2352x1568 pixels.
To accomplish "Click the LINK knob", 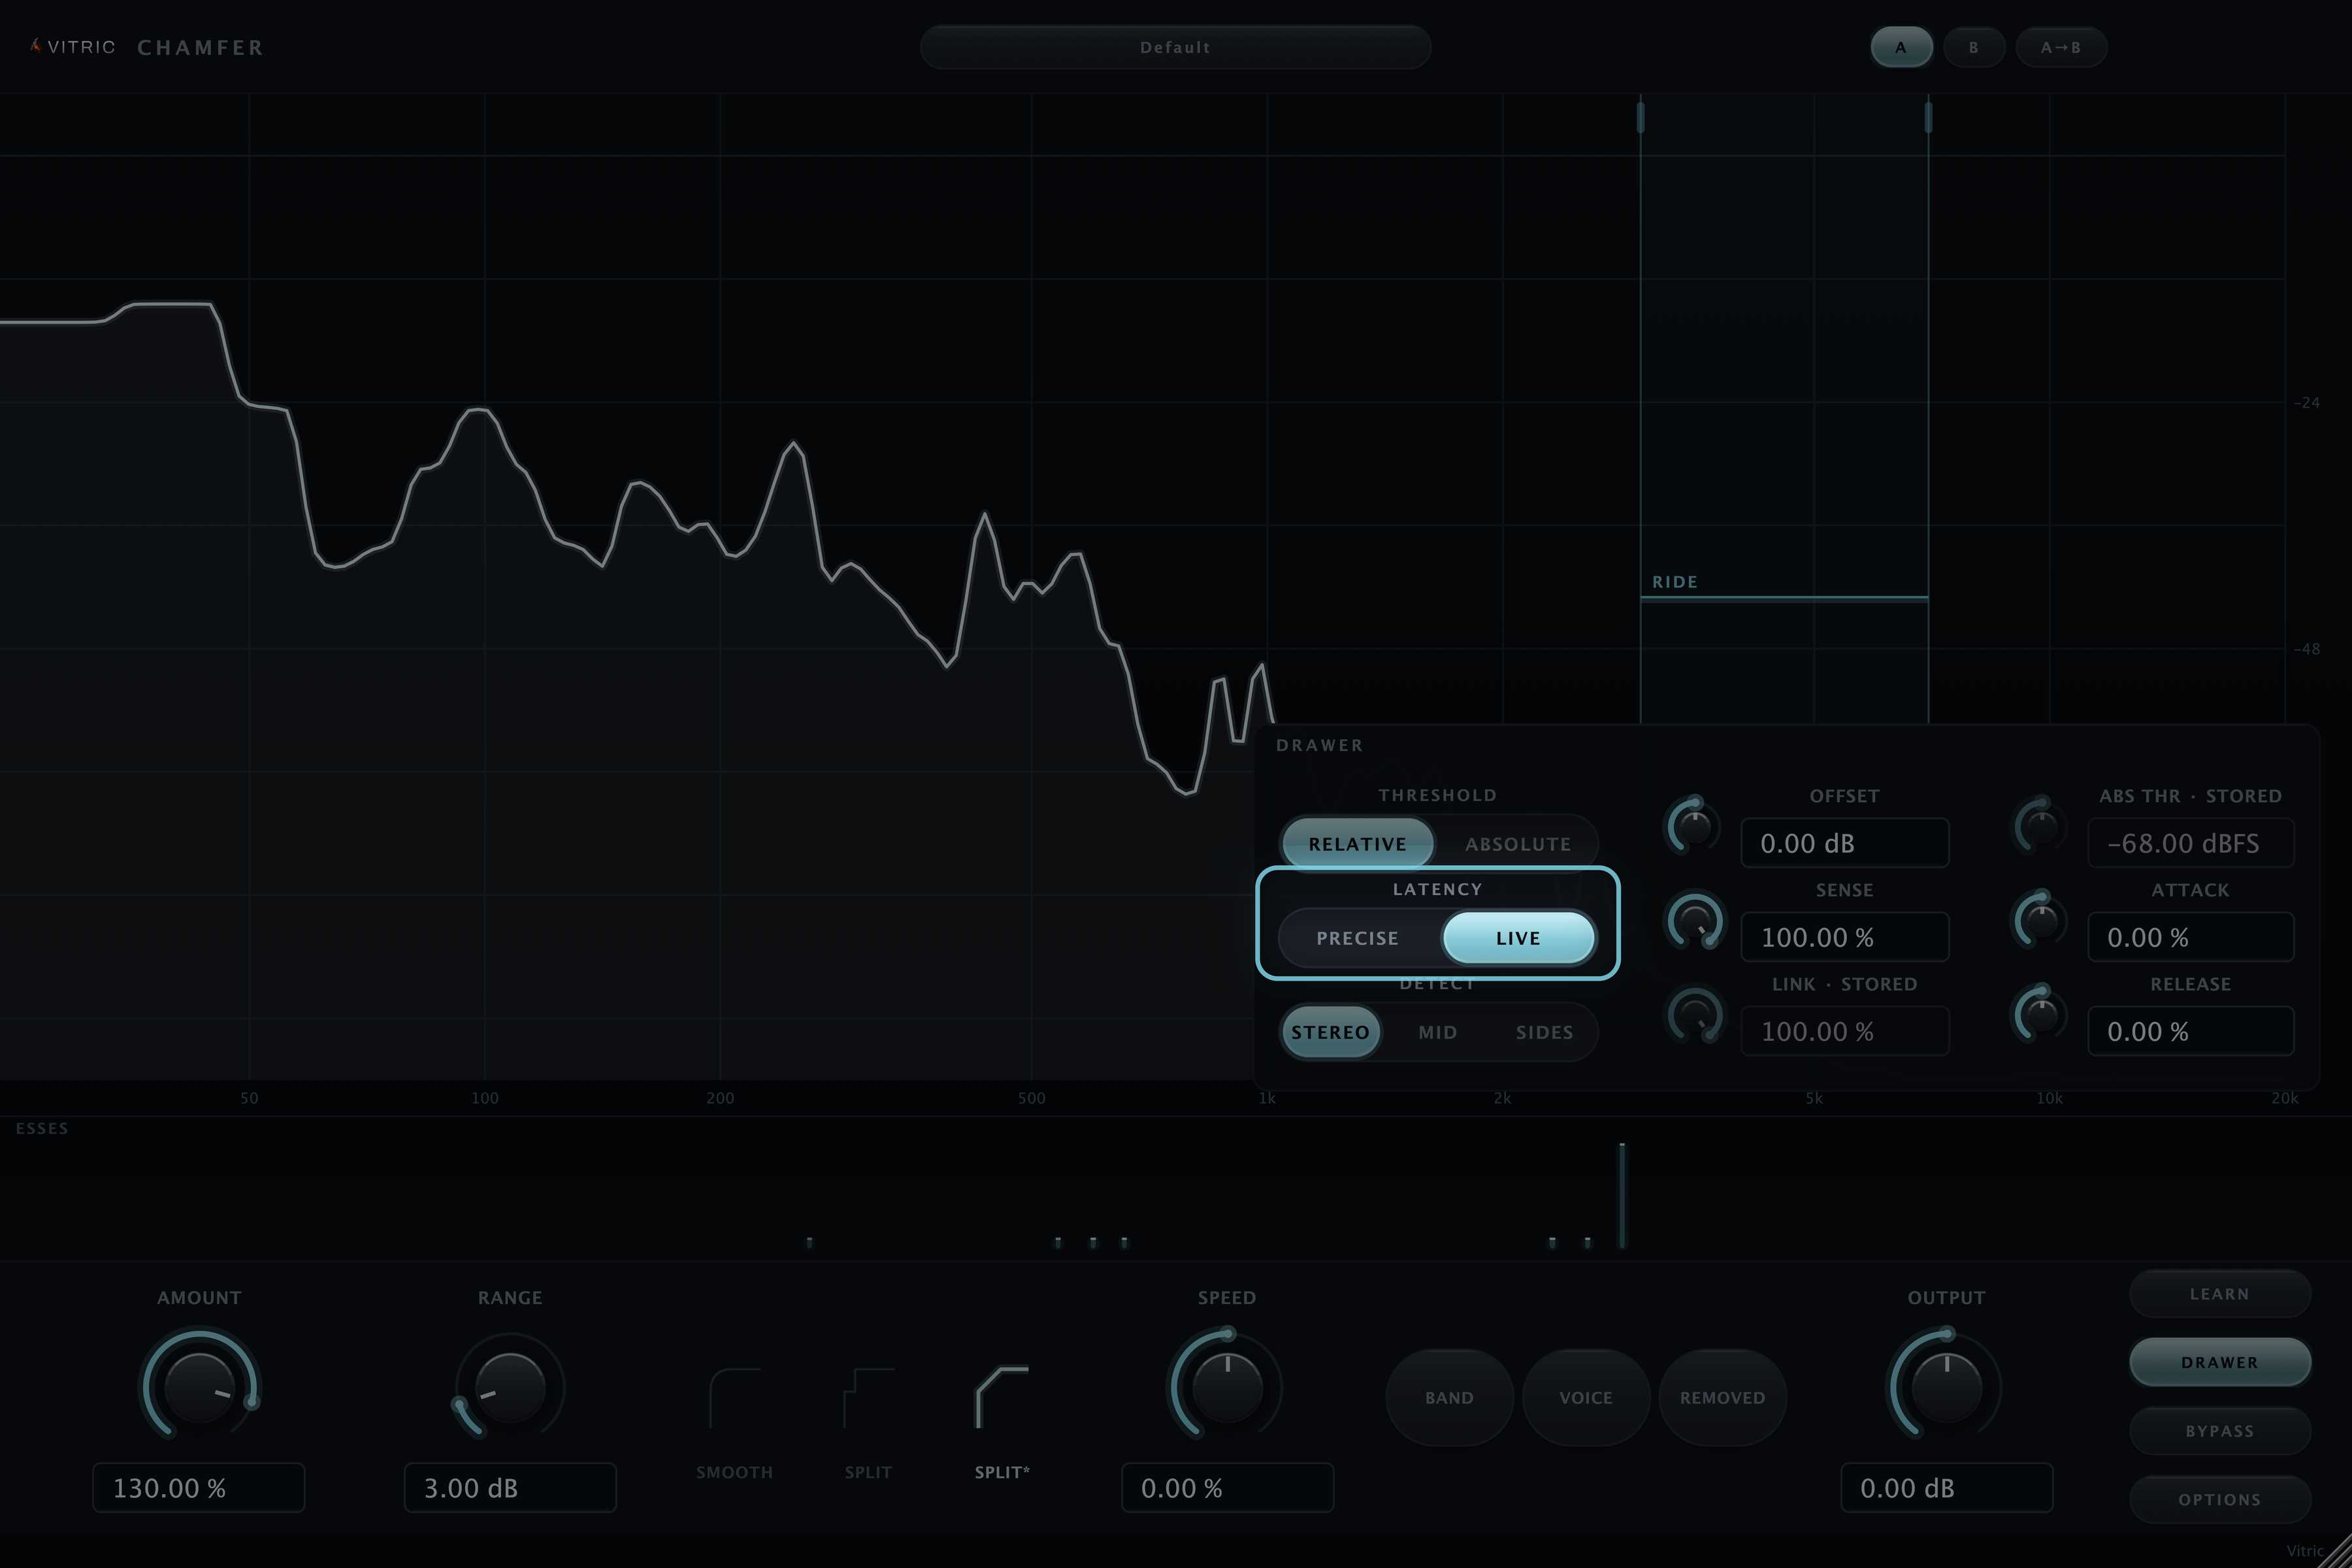I will coord(1694,1015).
